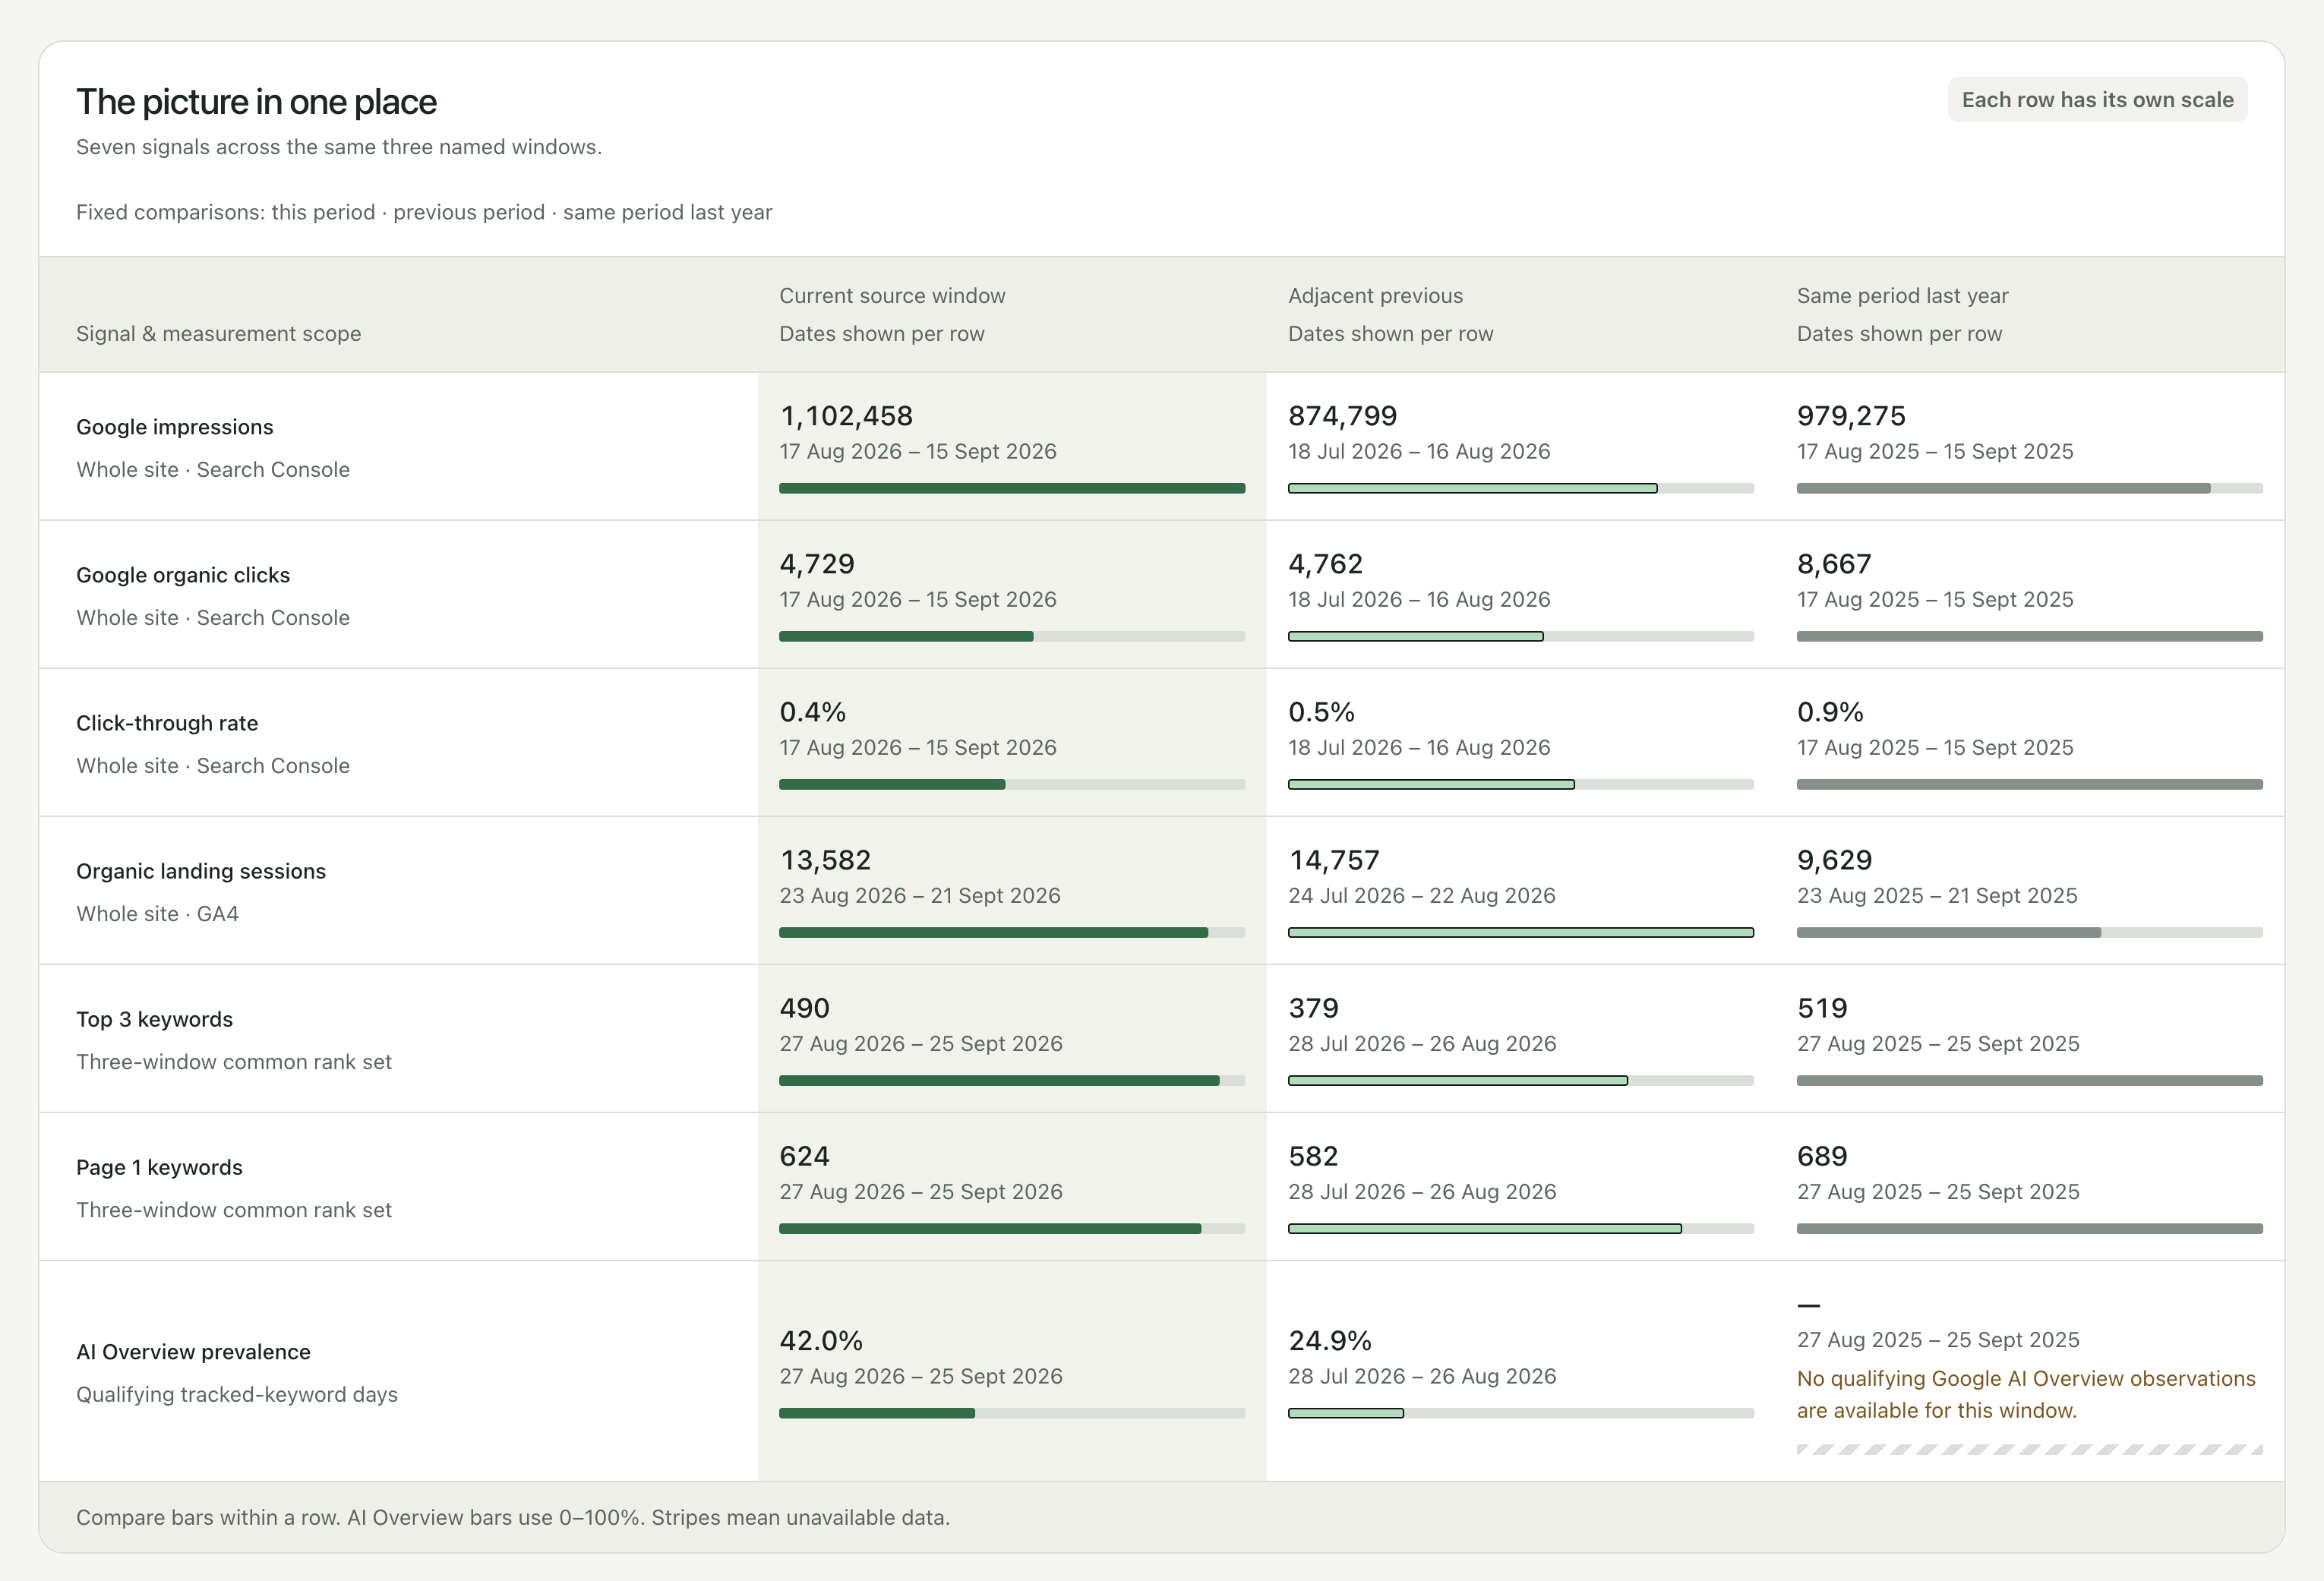This screenshot has height=1581, width=2324.
Task: Click the 14,757 landing sessions value
Action: [x=1334, y=860]
